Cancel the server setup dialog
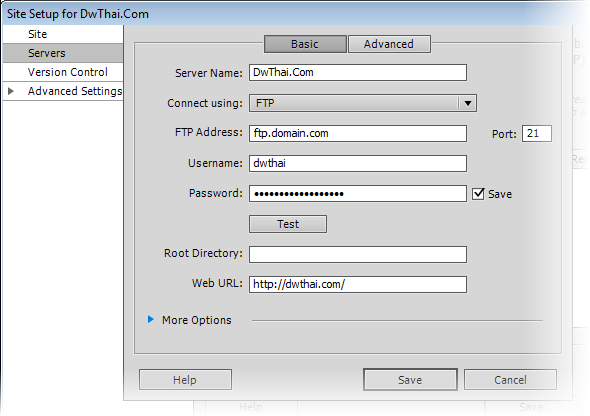This screenshot has width=590, height=416. (x=510, y=380)
